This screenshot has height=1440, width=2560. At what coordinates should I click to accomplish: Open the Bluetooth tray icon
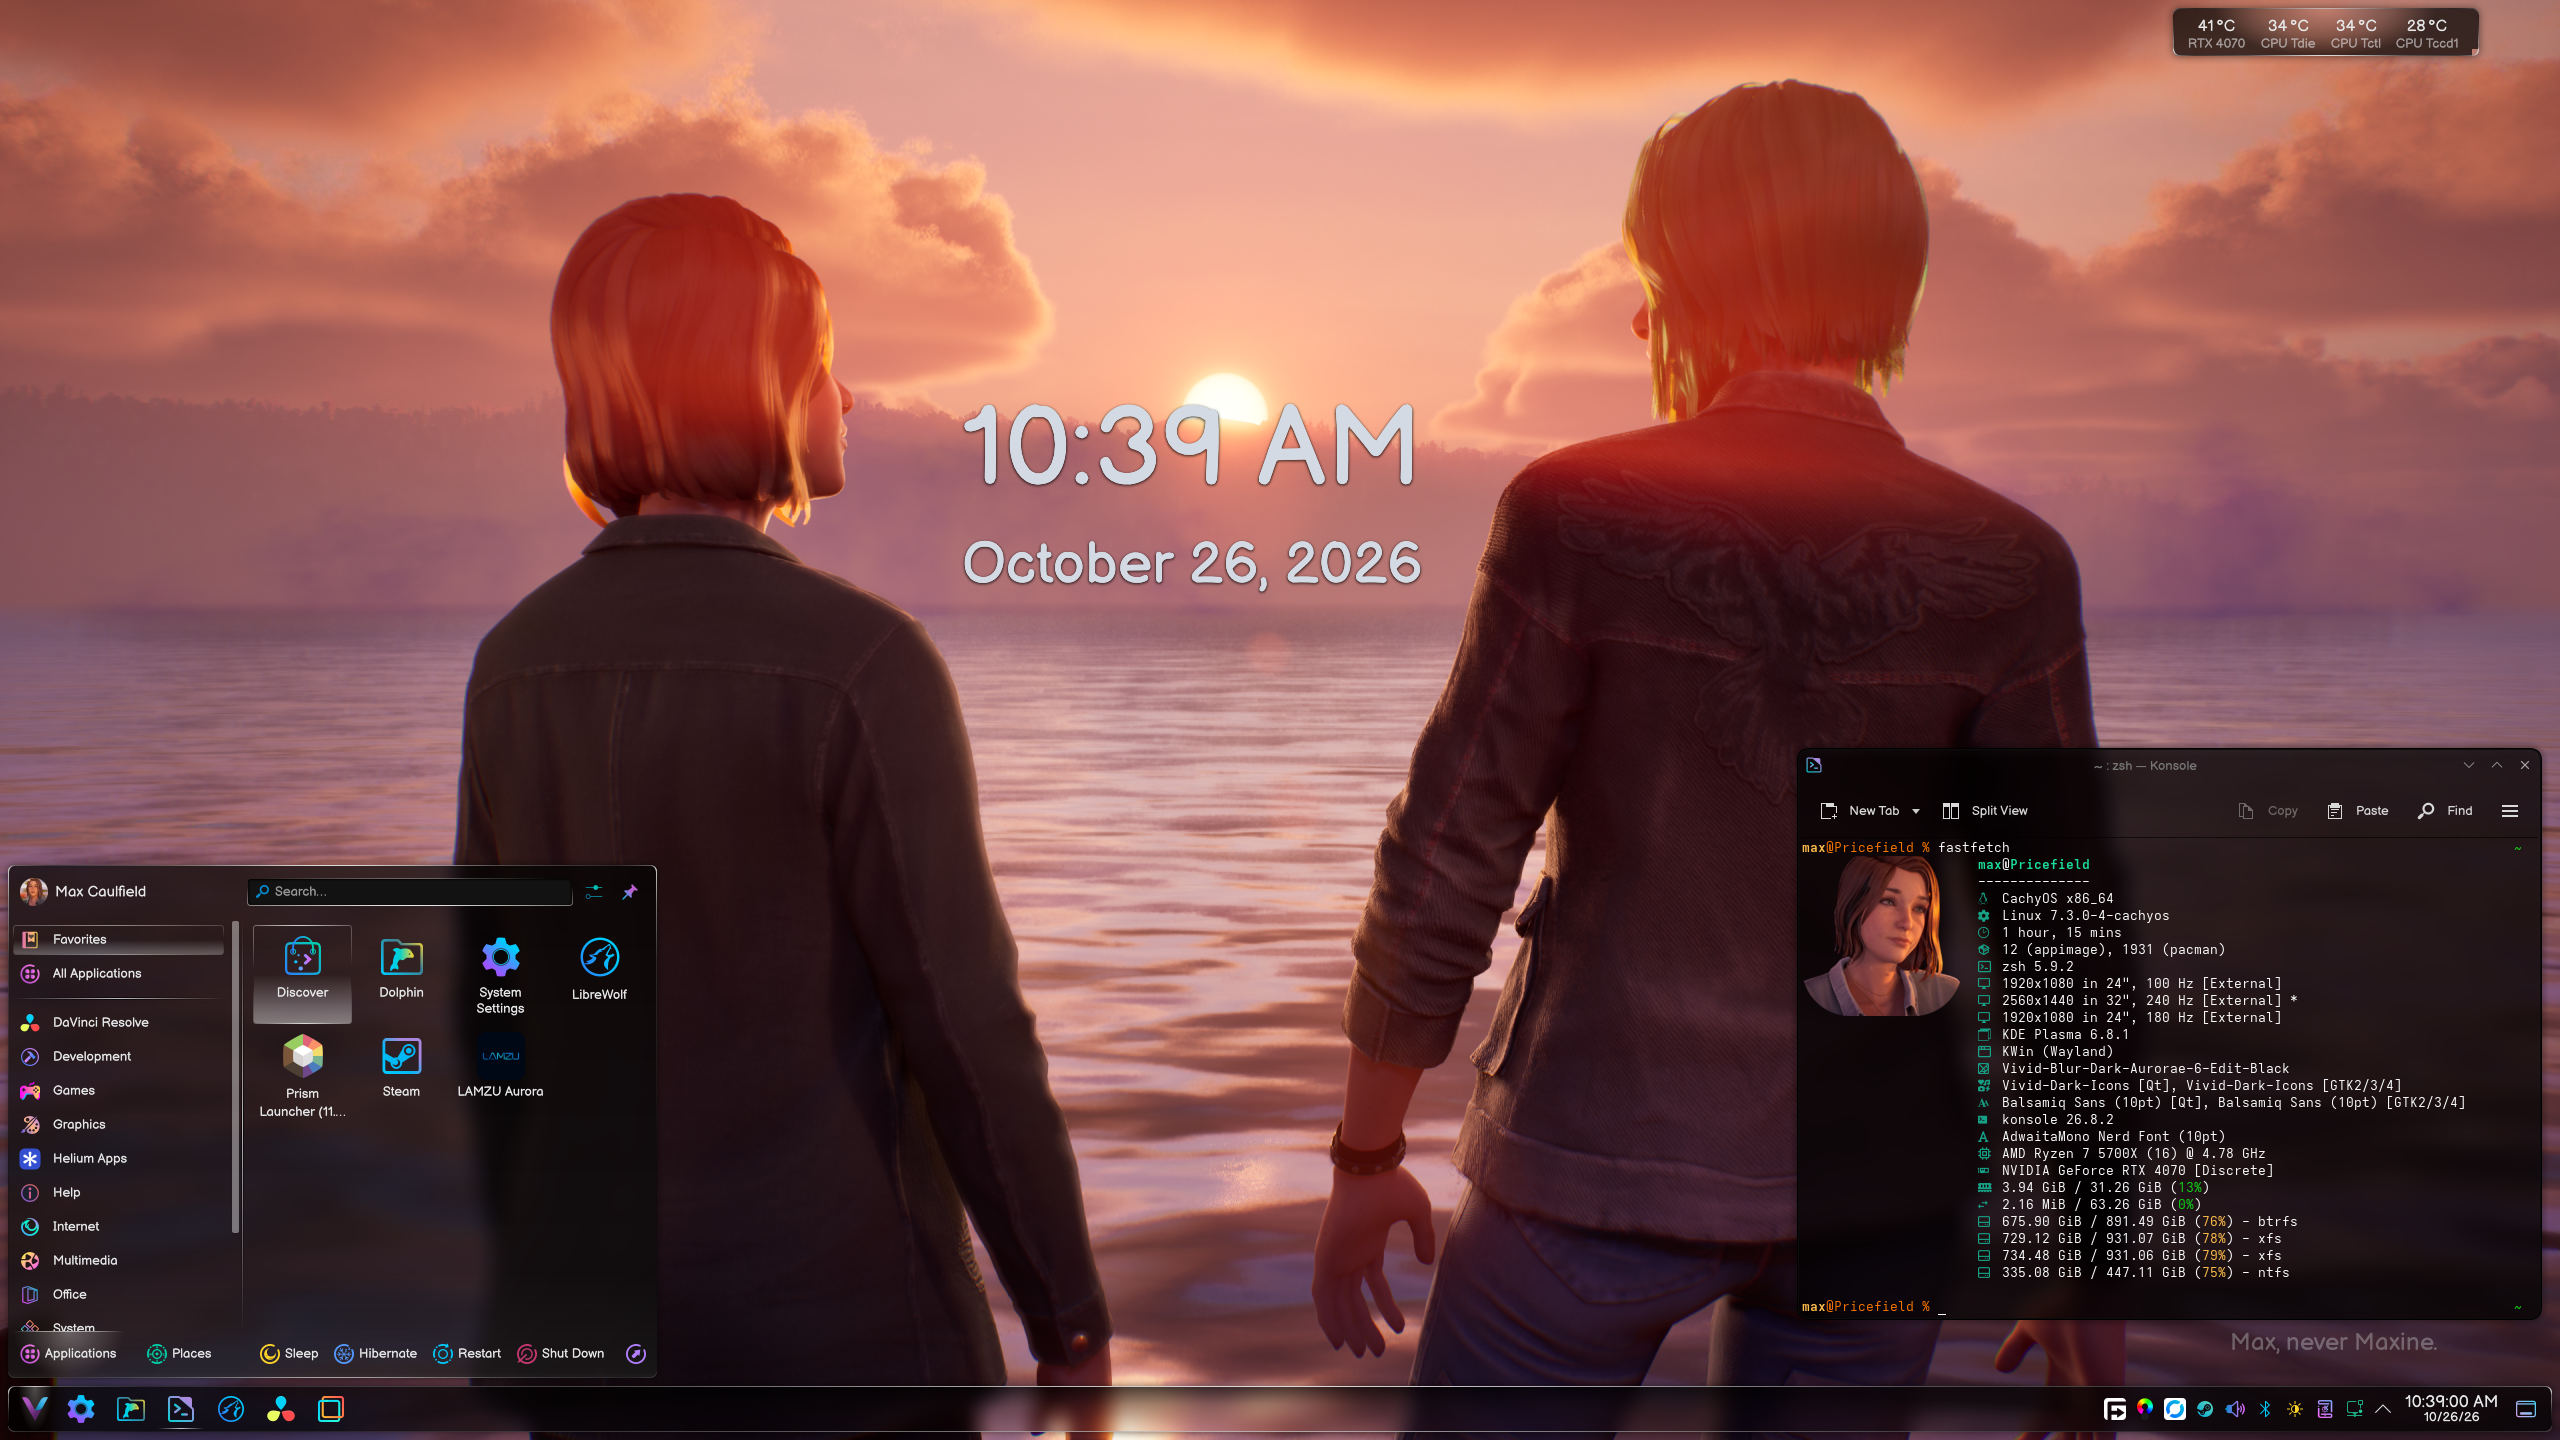pos(2265,1409)
